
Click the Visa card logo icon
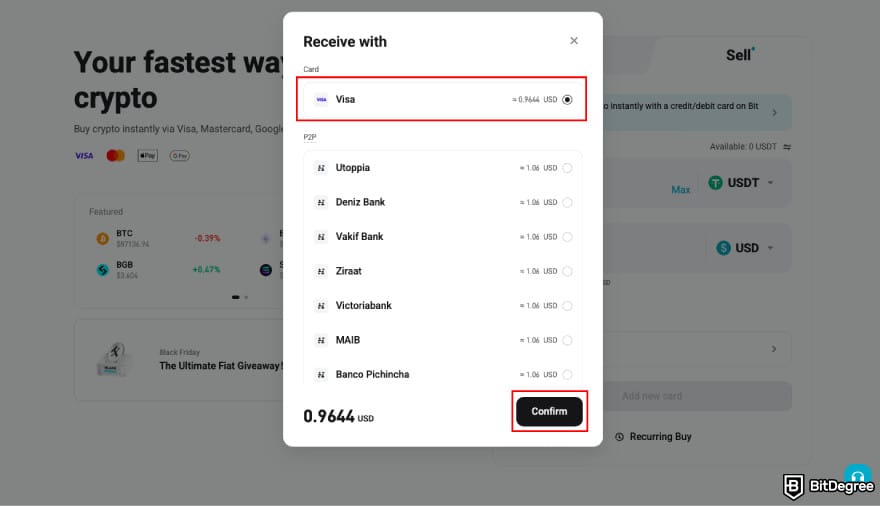click(x=321, y=99)
